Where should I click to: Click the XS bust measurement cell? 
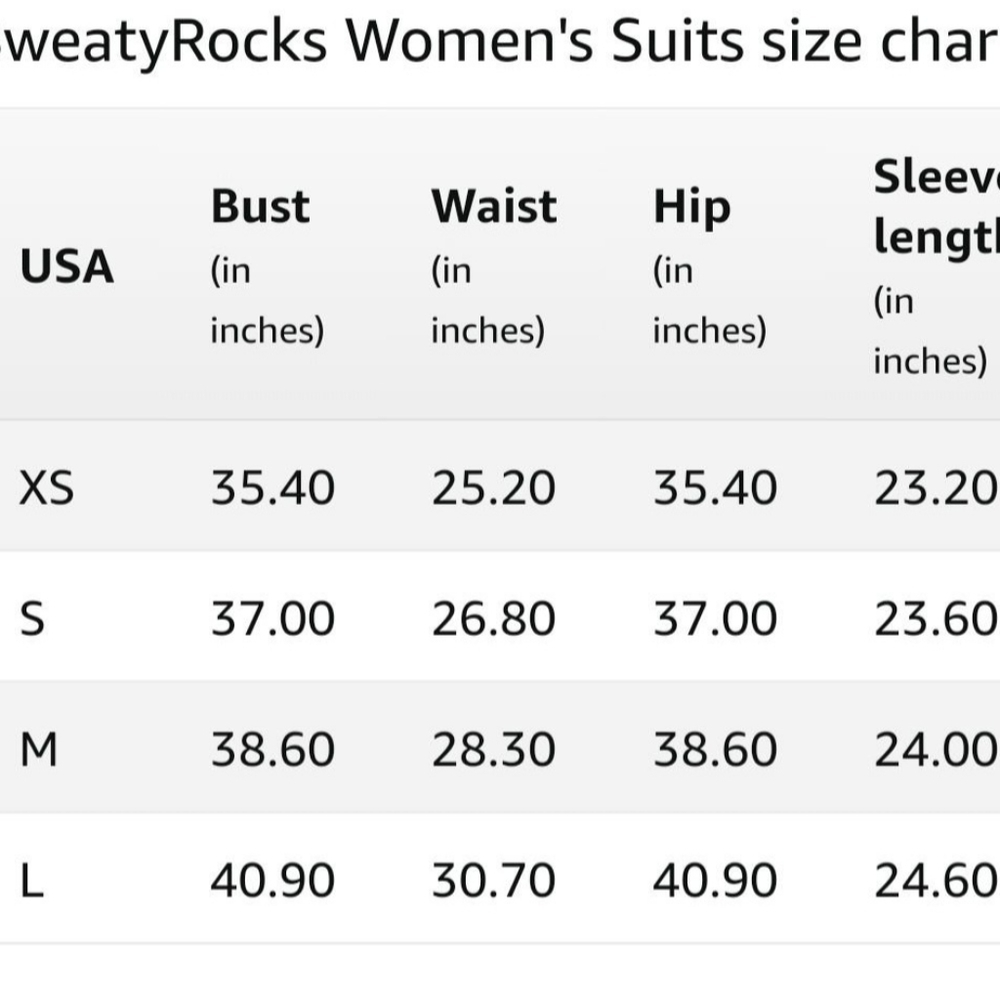pyautogui.click(x=272, y=488)
